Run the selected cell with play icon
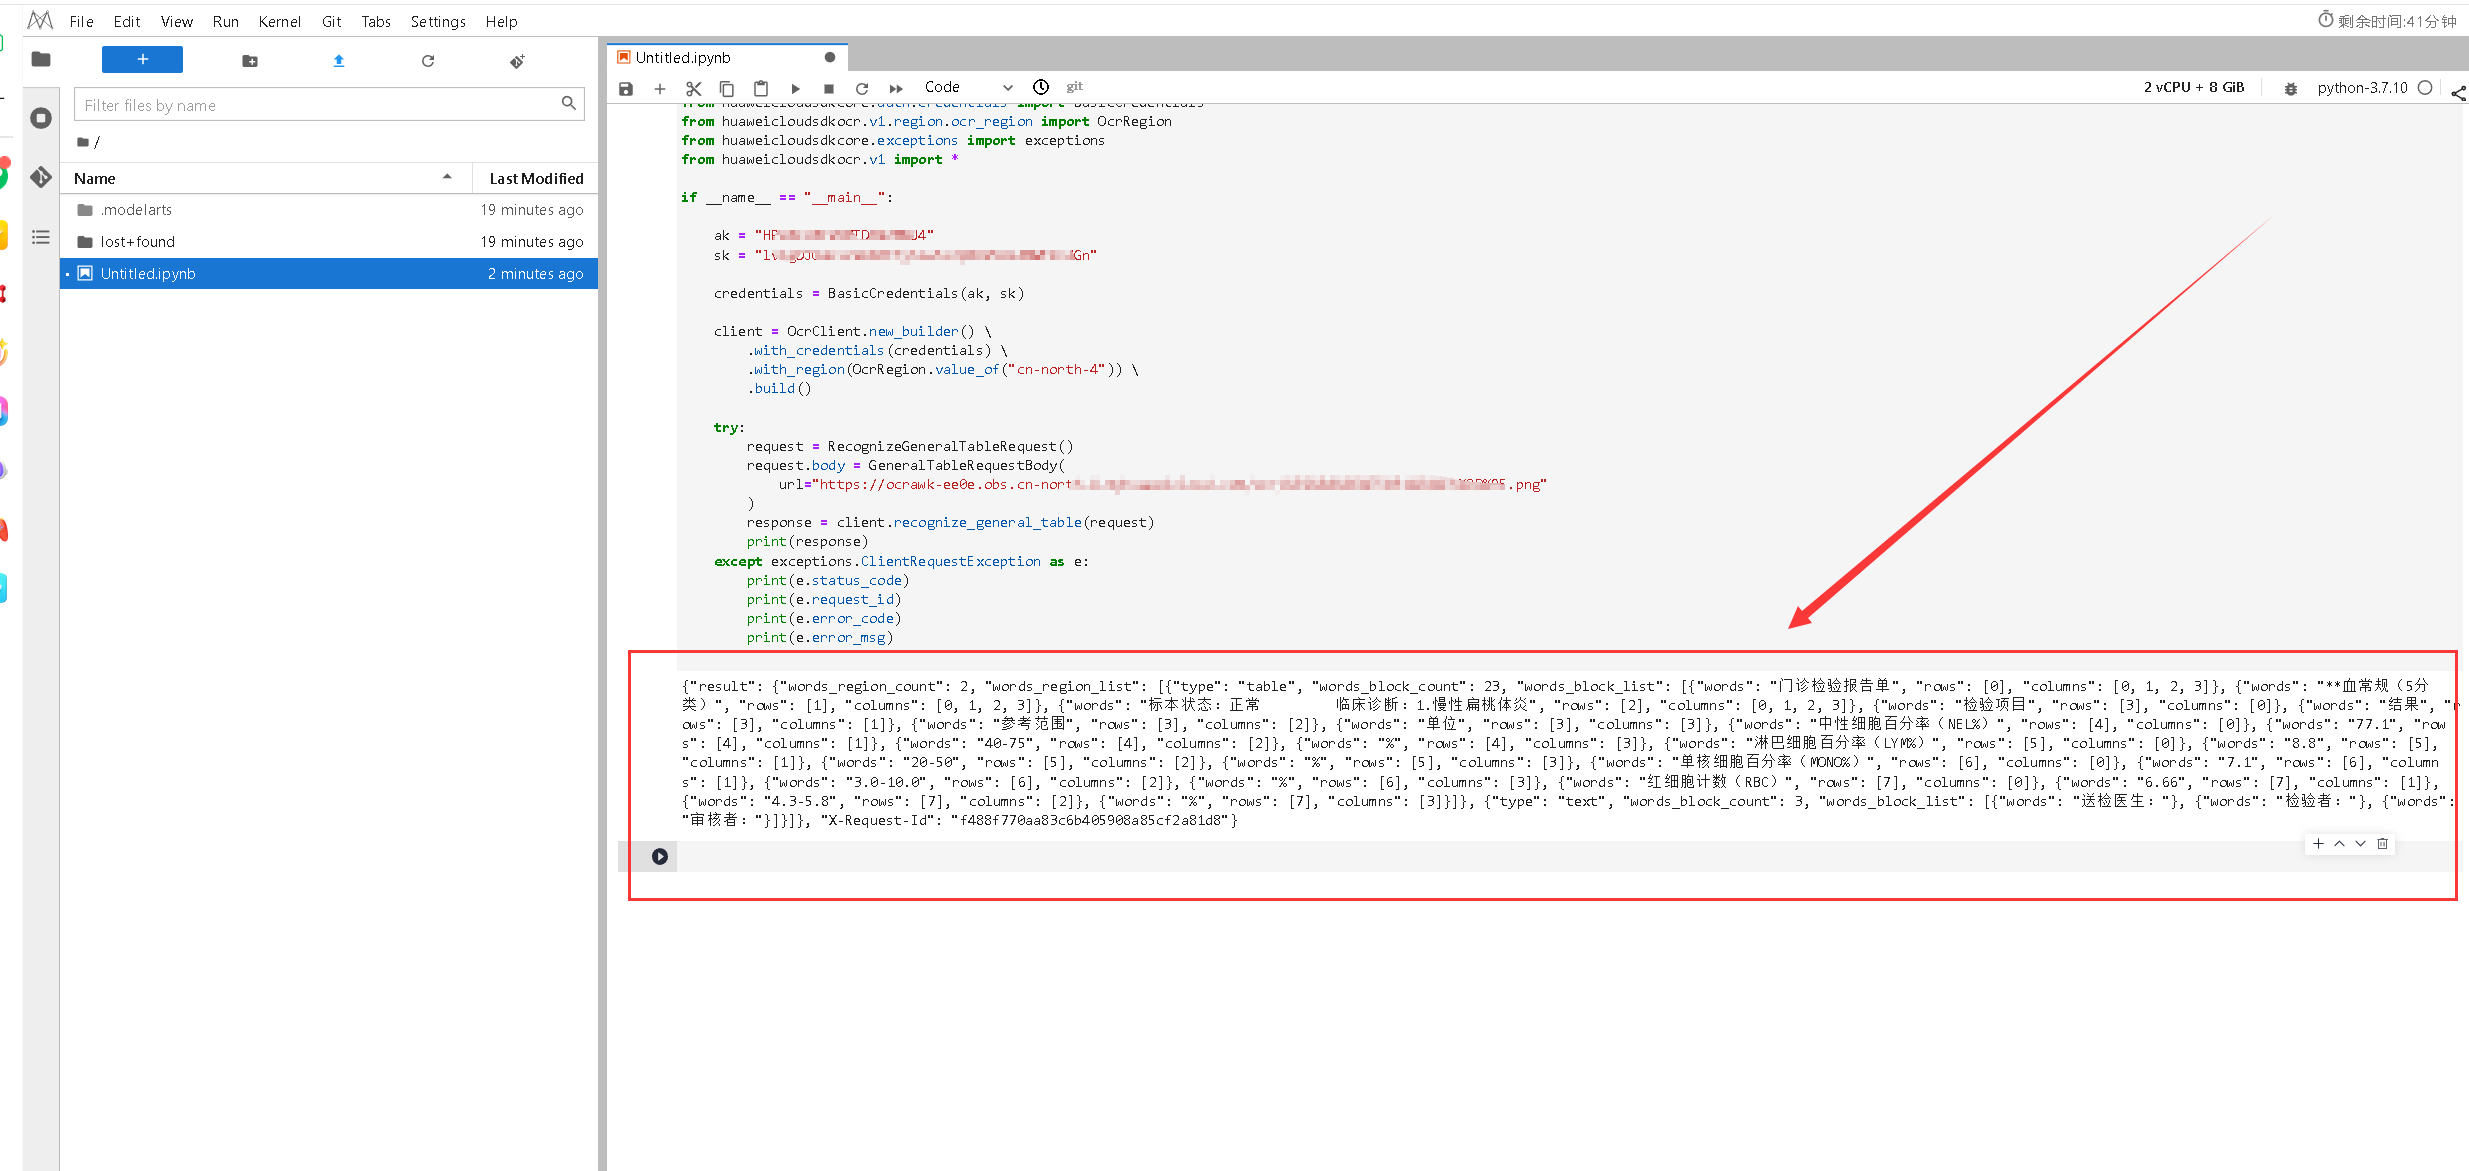 [x=795, y=88]
